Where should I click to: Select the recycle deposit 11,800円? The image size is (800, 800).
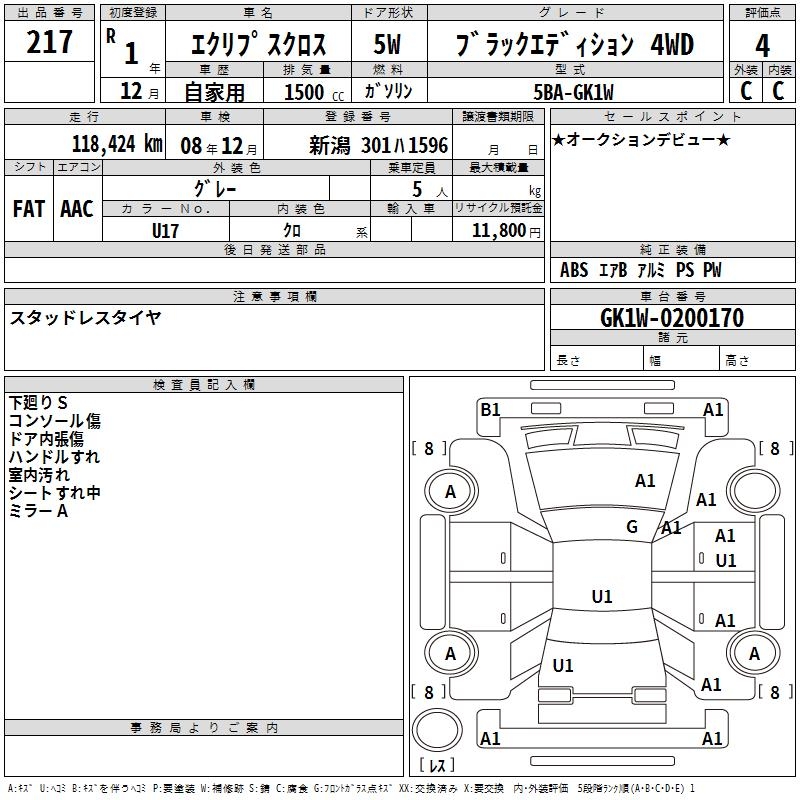pyautogui.click(x=507, y=230)
